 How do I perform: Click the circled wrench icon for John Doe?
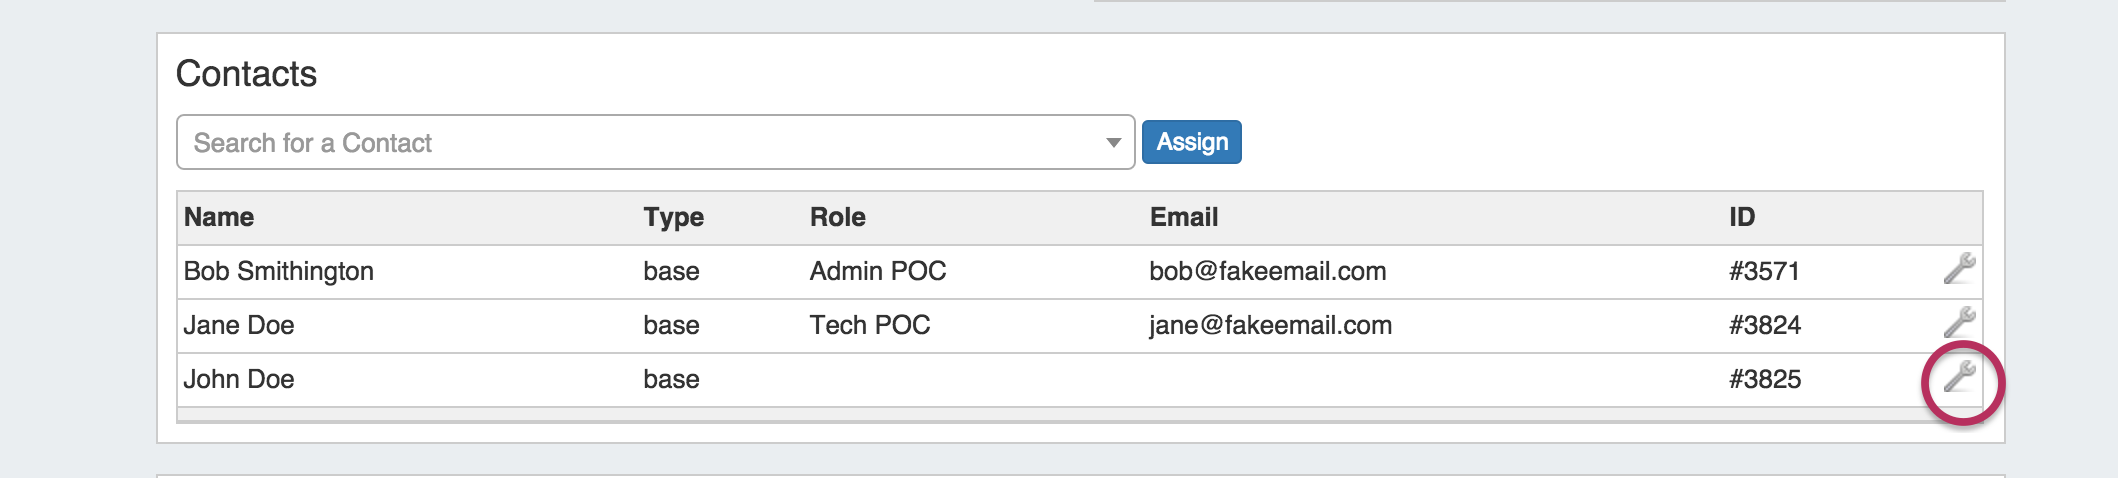[1959, 377]
